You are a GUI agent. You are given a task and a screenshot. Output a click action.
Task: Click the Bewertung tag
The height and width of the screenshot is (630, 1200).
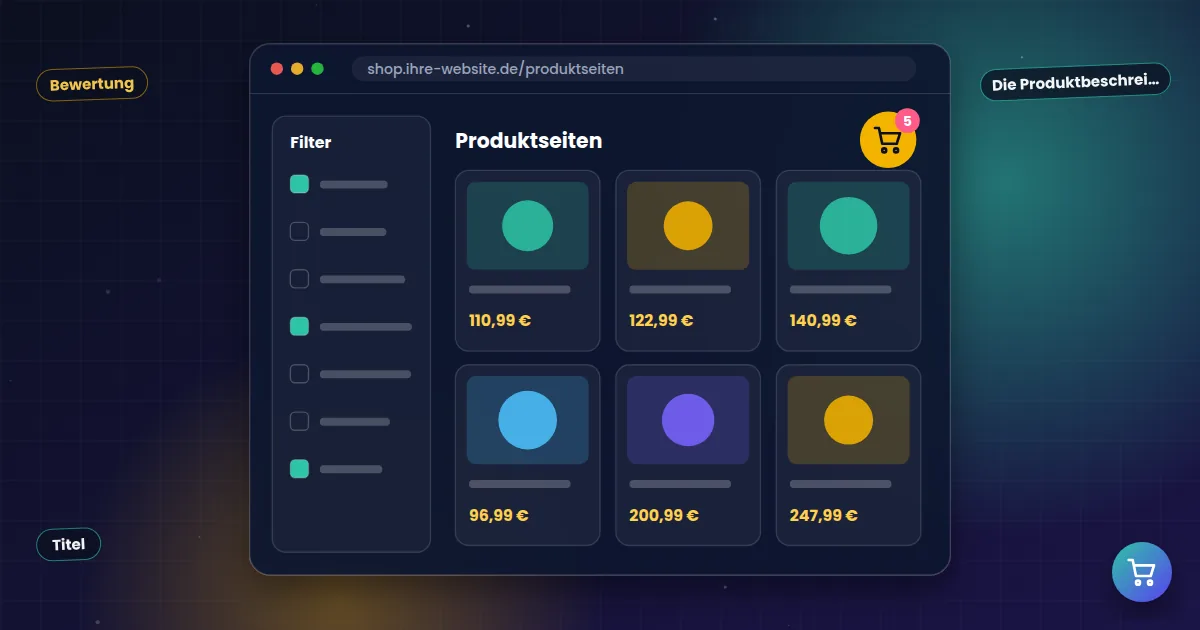[x=92, y=84]
